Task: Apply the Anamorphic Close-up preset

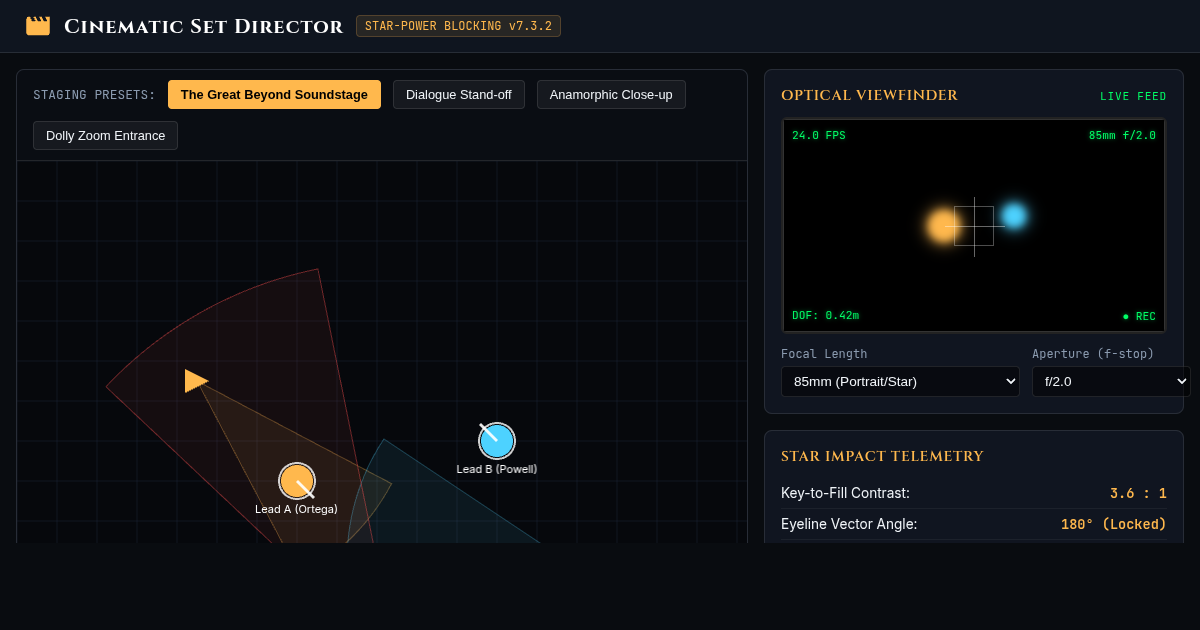Action: pos(611,95)
